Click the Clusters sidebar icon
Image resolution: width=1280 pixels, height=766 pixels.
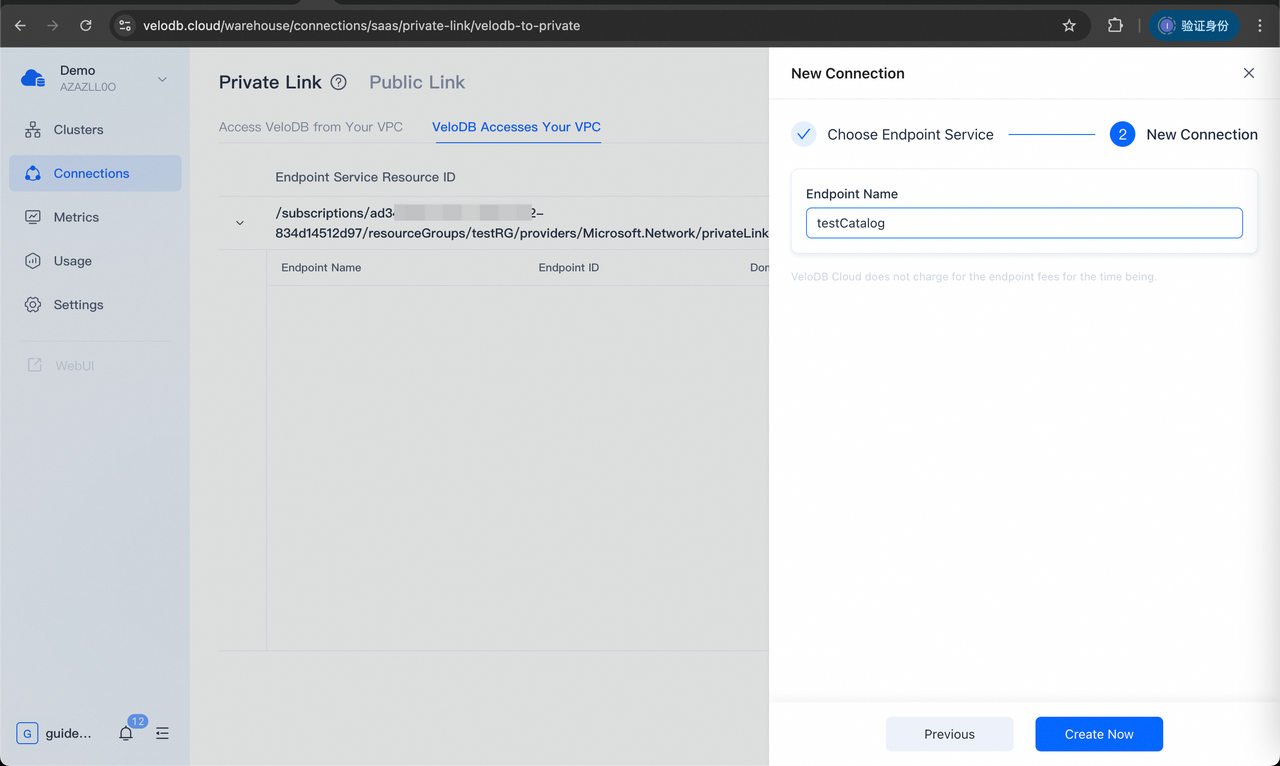(x=33, y=130)
